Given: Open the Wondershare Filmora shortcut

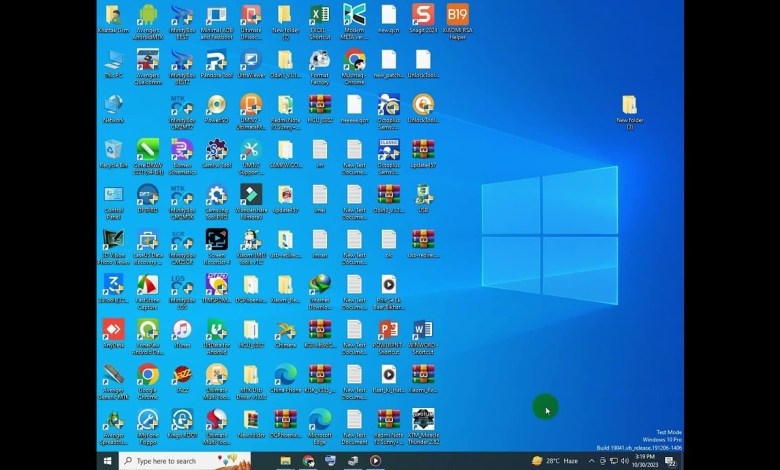Looking at the screenshot, I should point(251,195).
